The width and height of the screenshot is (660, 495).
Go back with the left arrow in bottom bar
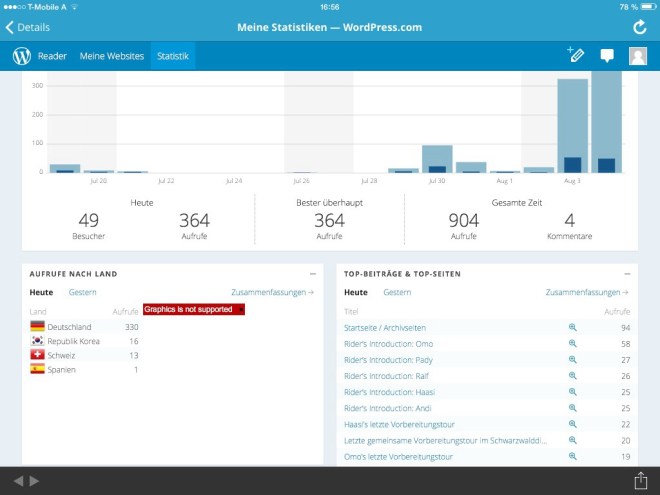coord(18,481)
